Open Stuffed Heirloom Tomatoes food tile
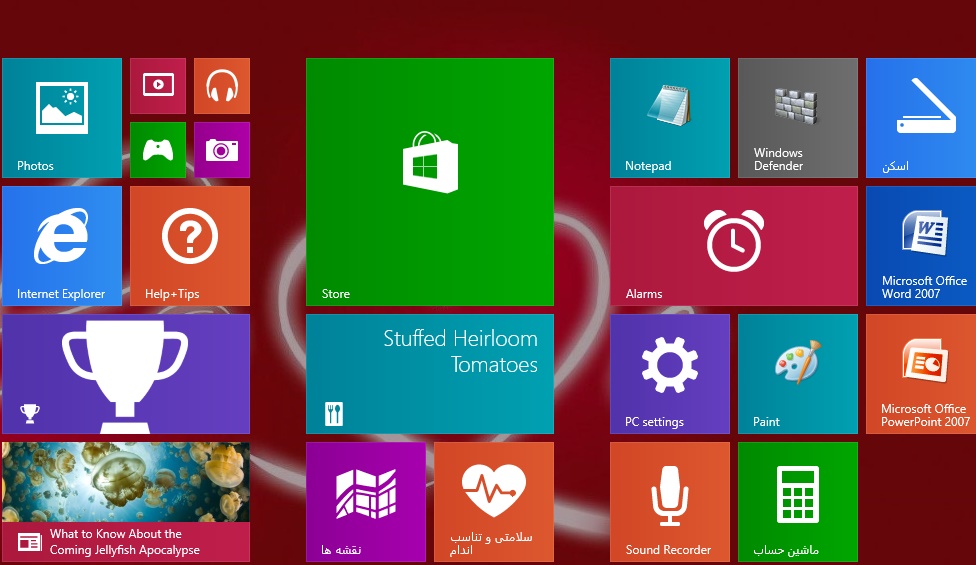Image resolution: width=976 pixels, height=565 pixels. click(429, 374)
